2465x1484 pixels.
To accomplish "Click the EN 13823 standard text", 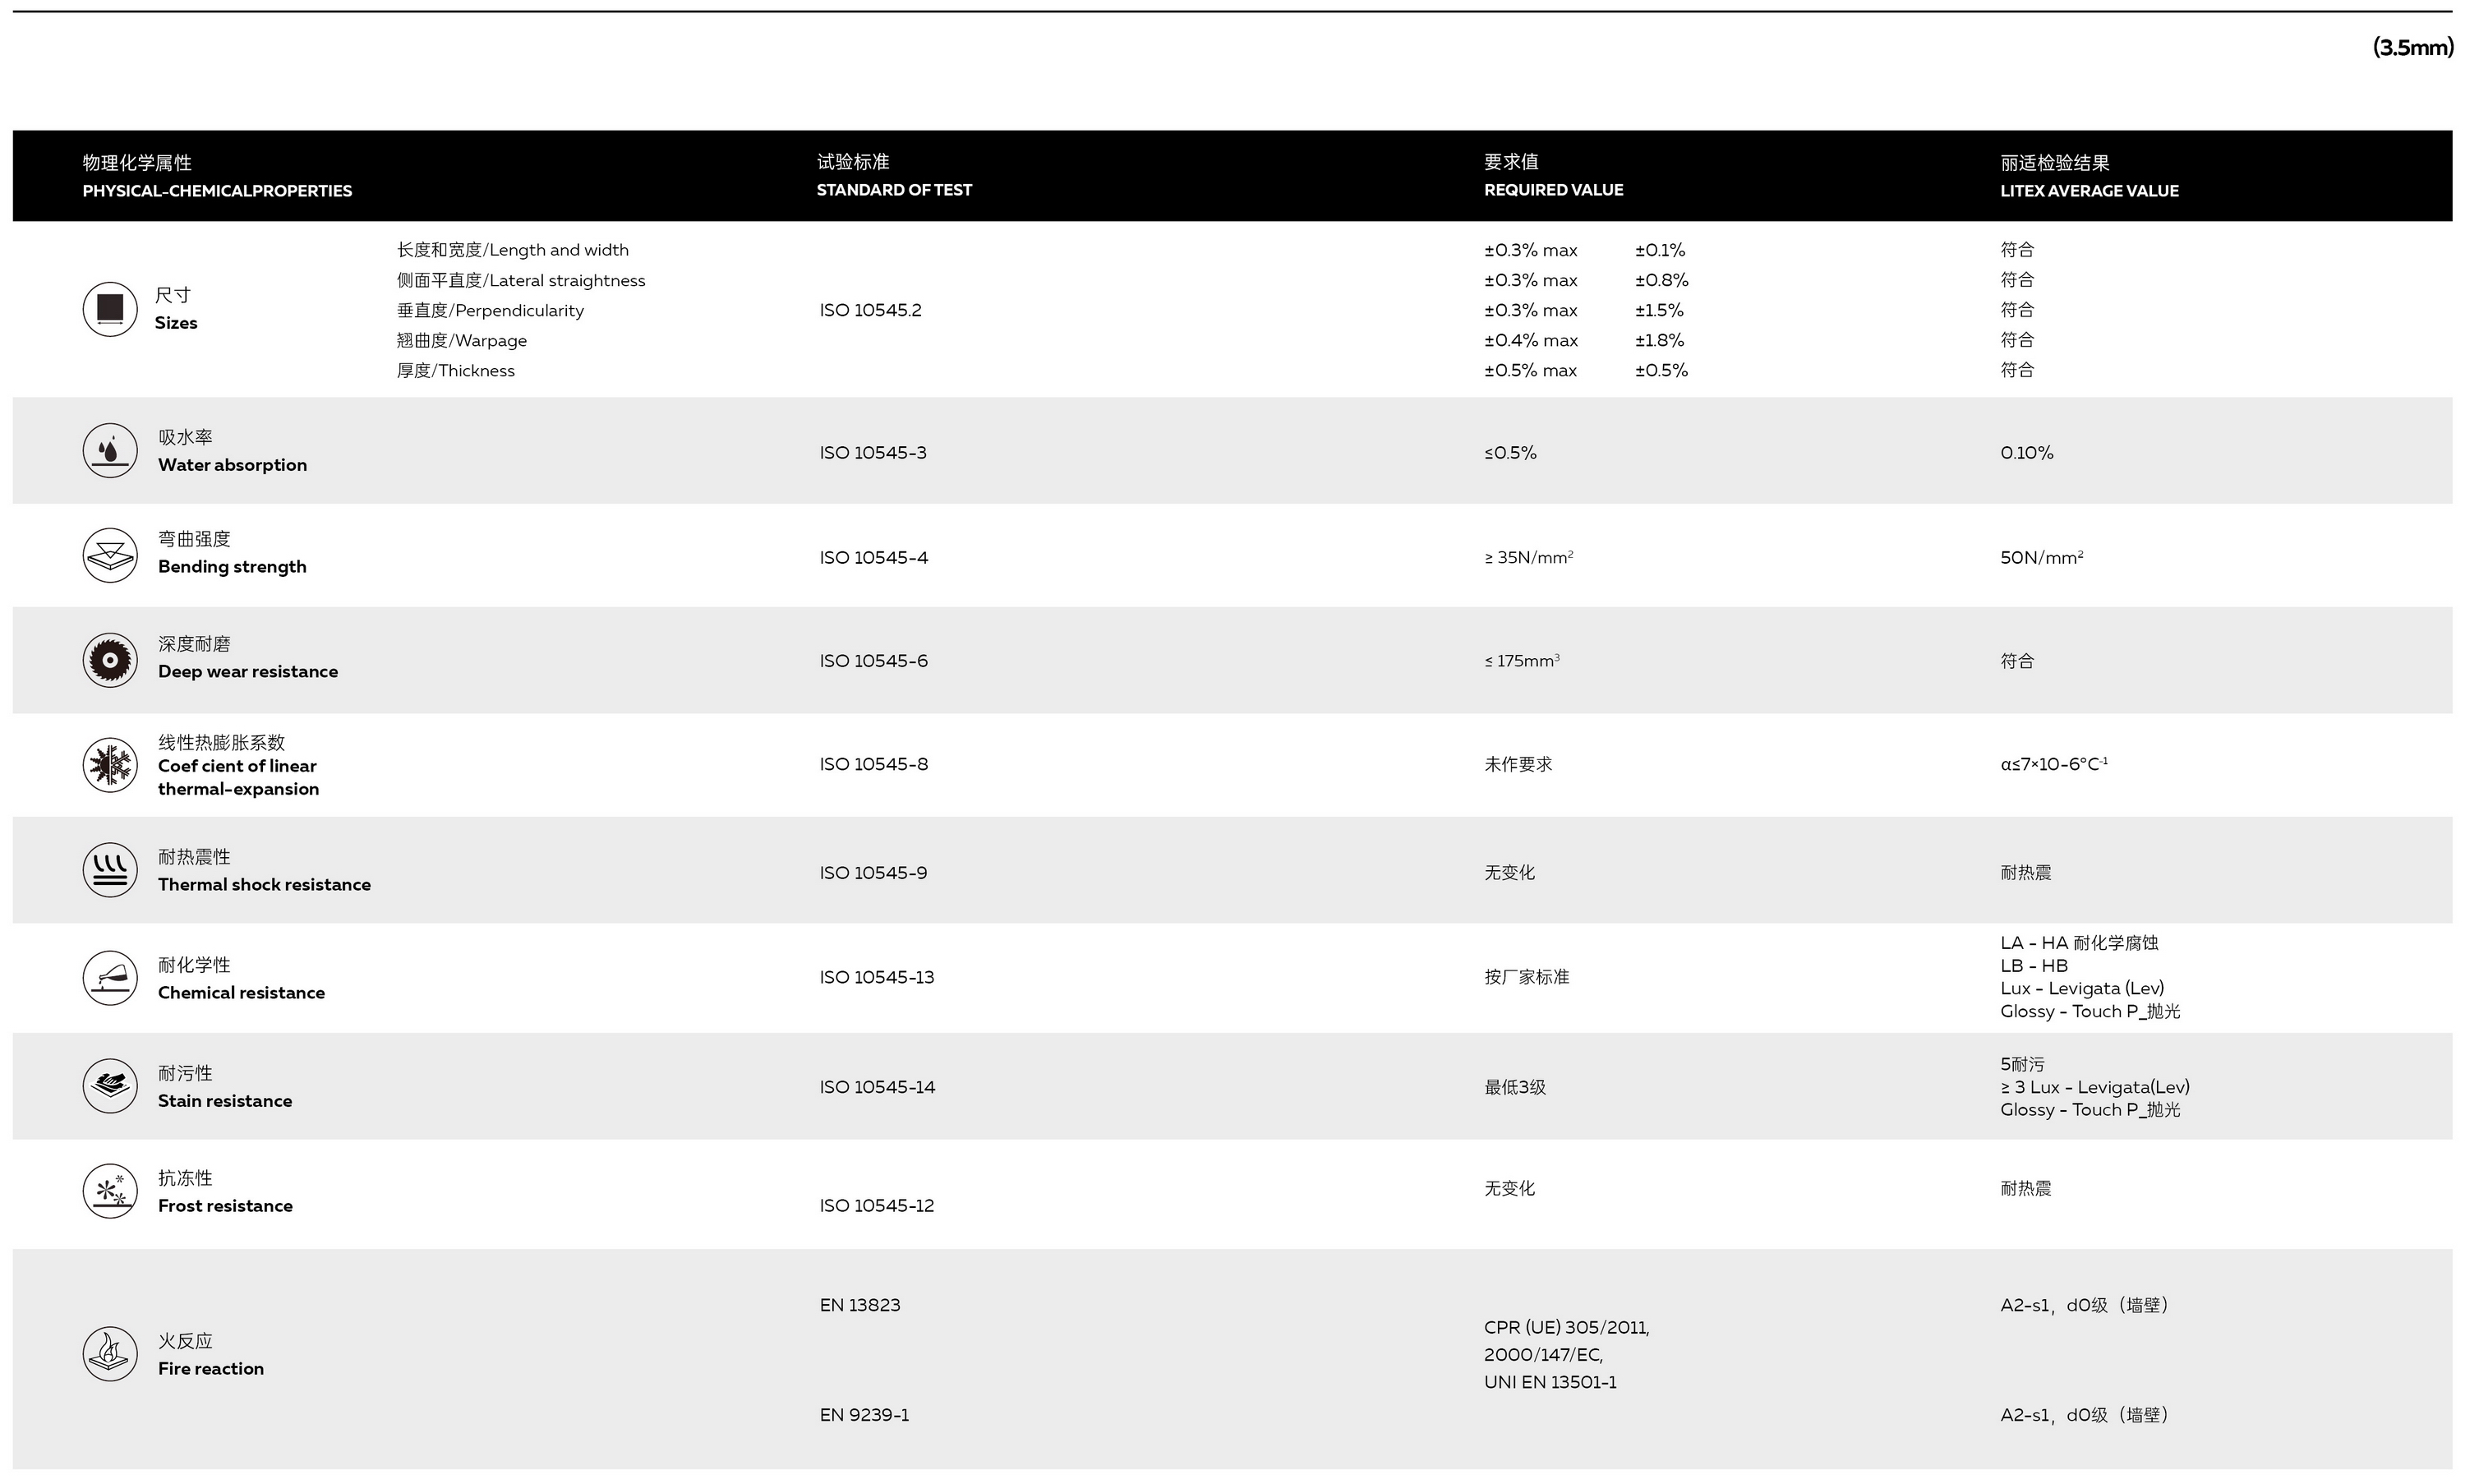I will click(860, 1305).
